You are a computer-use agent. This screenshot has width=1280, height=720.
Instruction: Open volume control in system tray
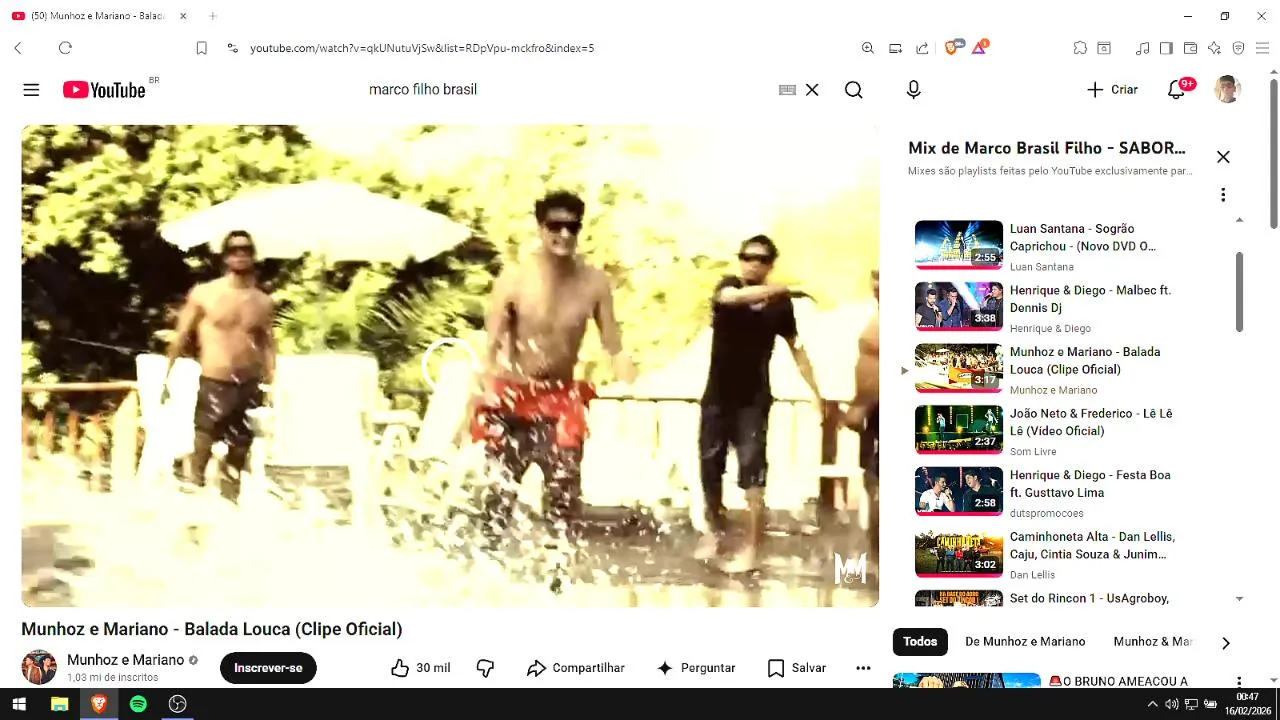click(x=1172, y=704)
